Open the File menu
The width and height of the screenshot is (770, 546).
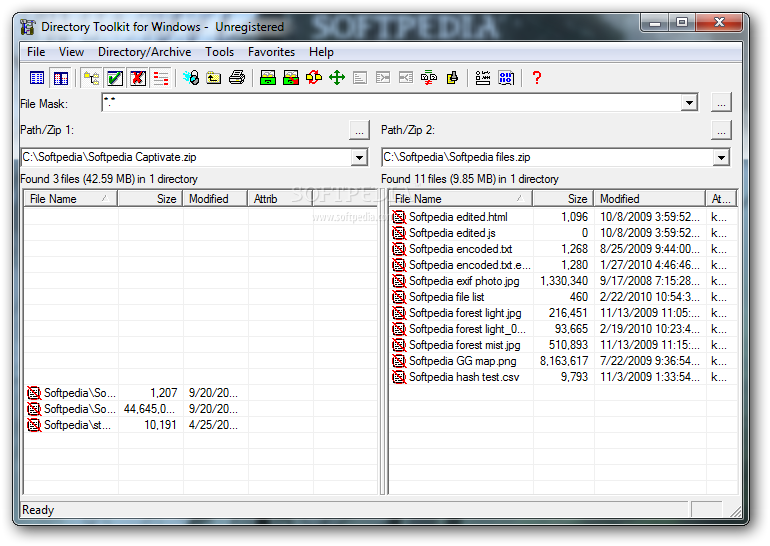click(x=36, y=52)
